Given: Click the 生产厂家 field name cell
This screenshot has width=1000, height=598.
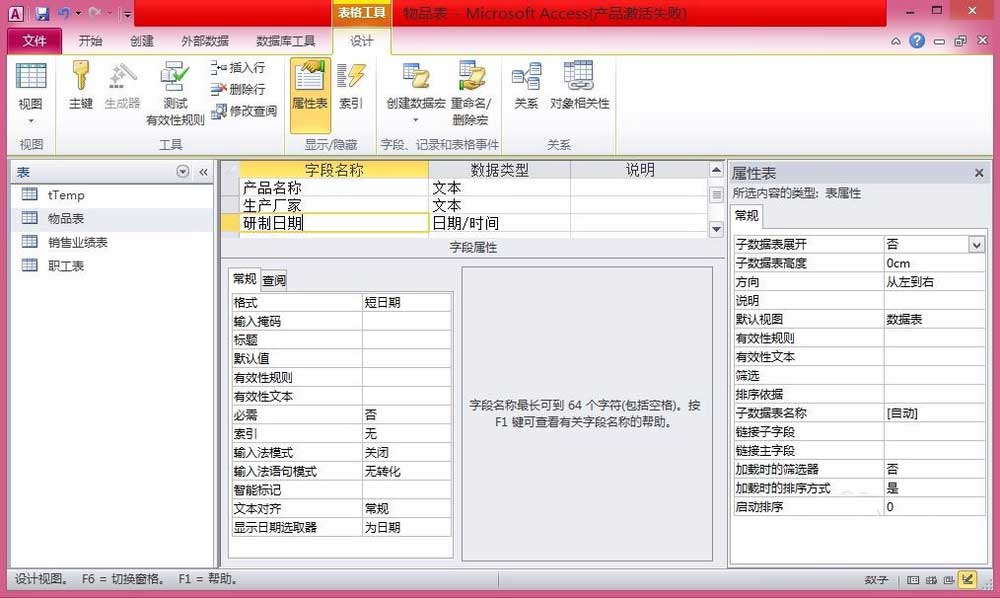Looking at the screenshot, I should tap(334, 205).
